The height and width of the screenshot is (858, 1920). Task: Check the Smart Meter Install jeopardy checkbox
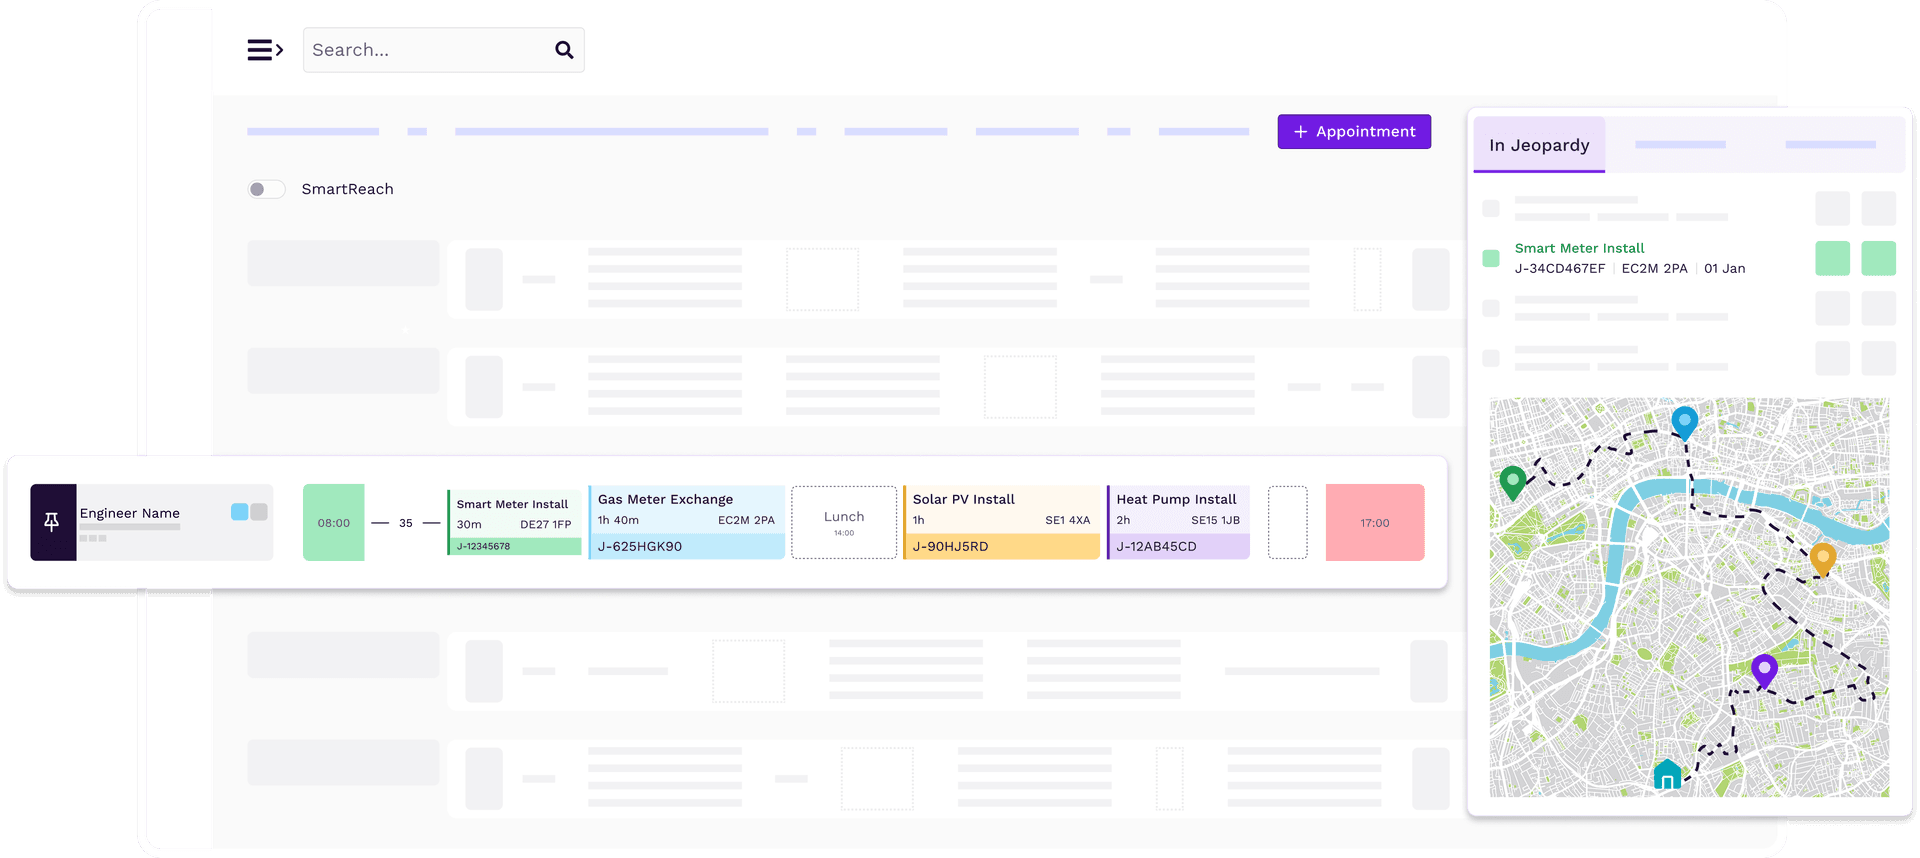pos(1491,258)
